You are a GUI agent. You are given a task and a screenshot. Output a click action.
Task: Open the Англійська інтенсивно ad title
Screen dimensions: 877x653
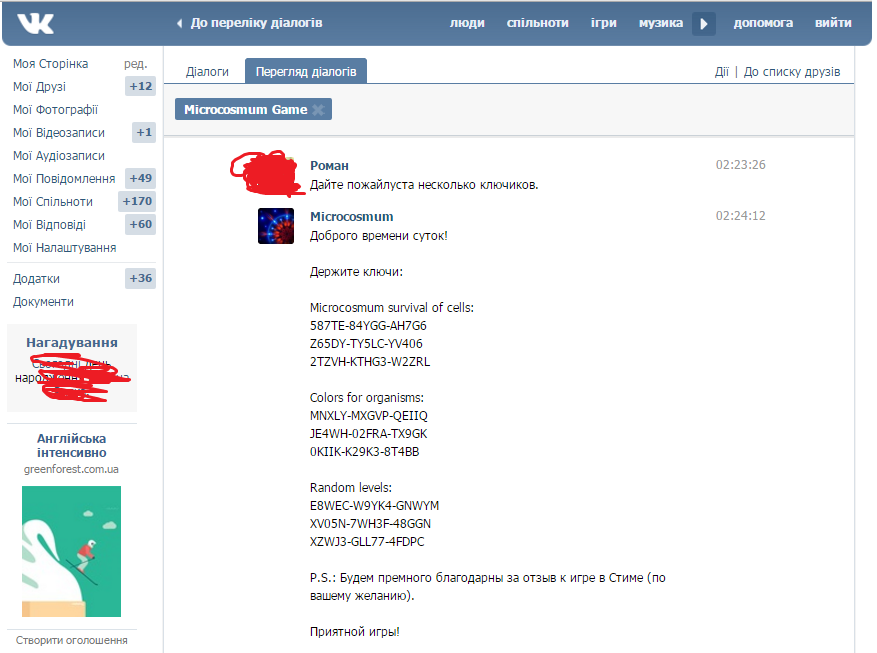(72, 446)
